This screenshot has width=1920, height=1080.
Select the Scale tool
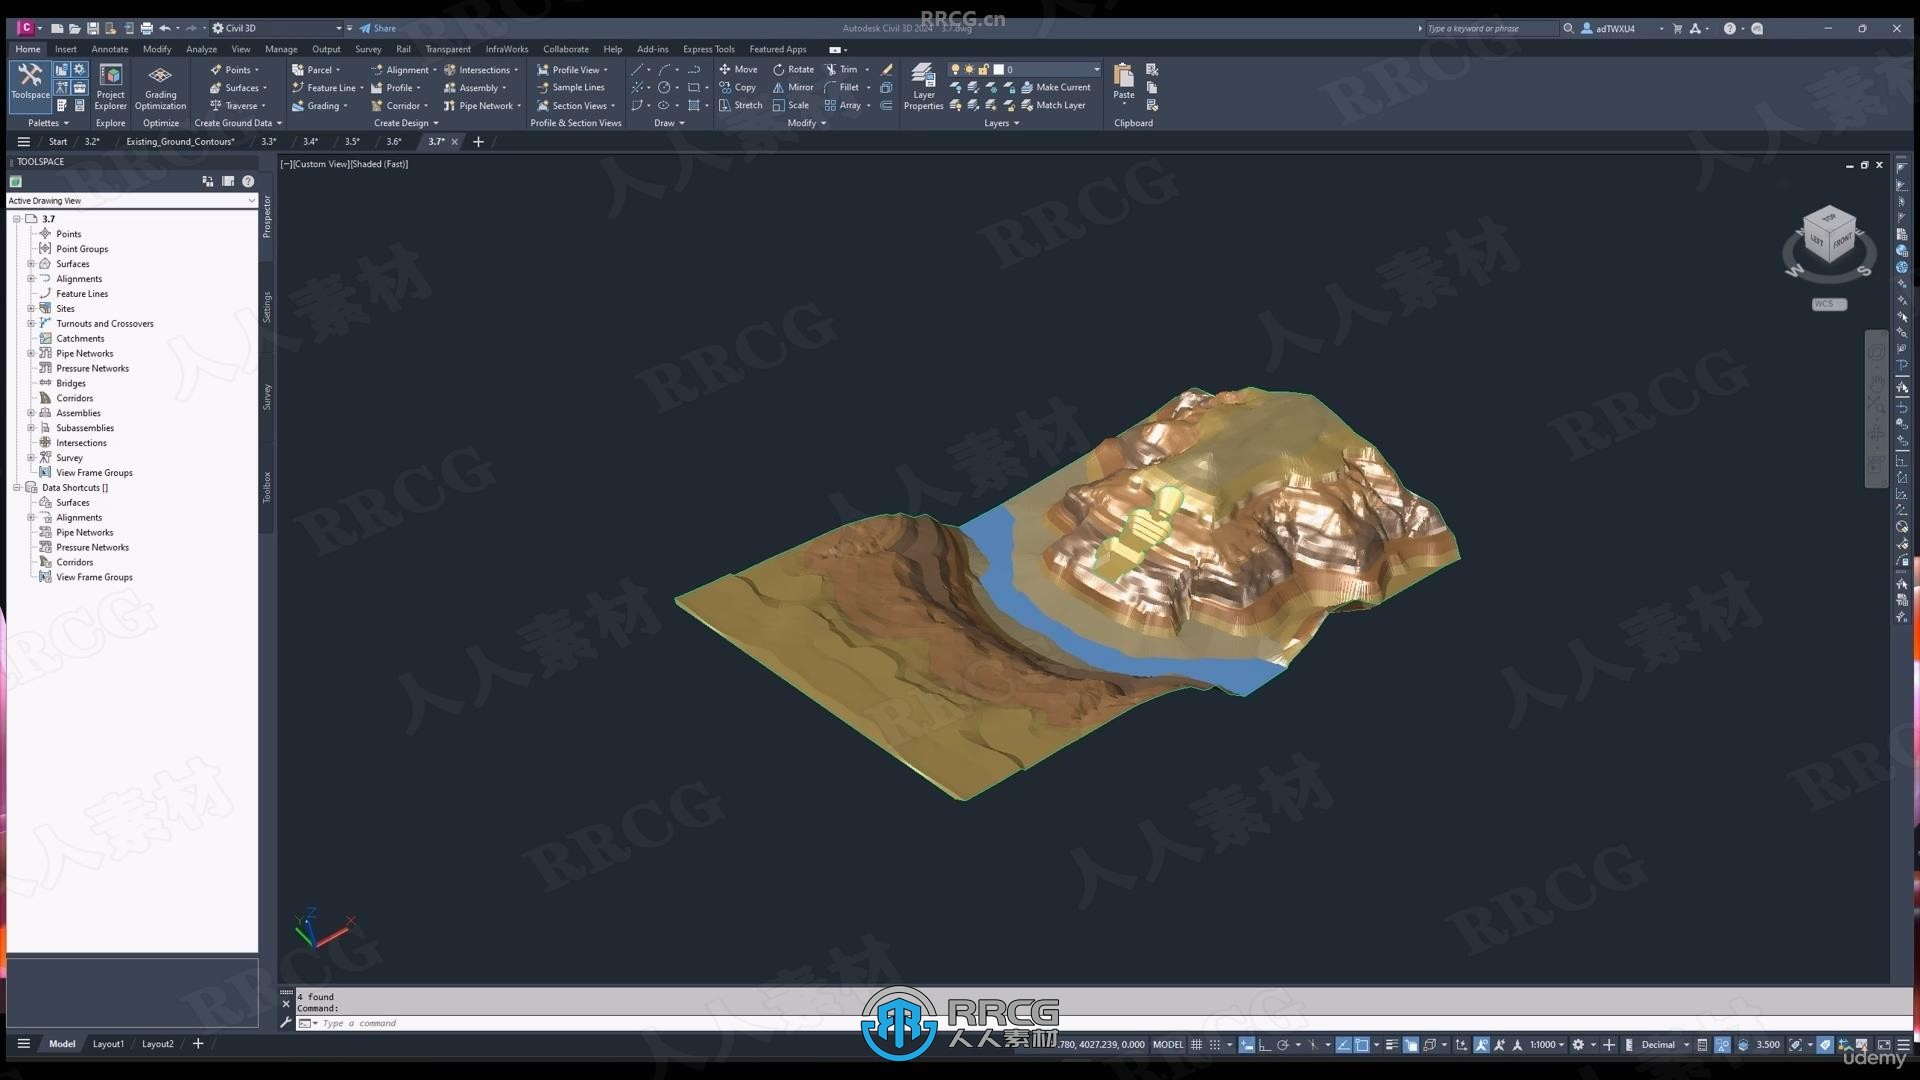click(x=790, y=106)
